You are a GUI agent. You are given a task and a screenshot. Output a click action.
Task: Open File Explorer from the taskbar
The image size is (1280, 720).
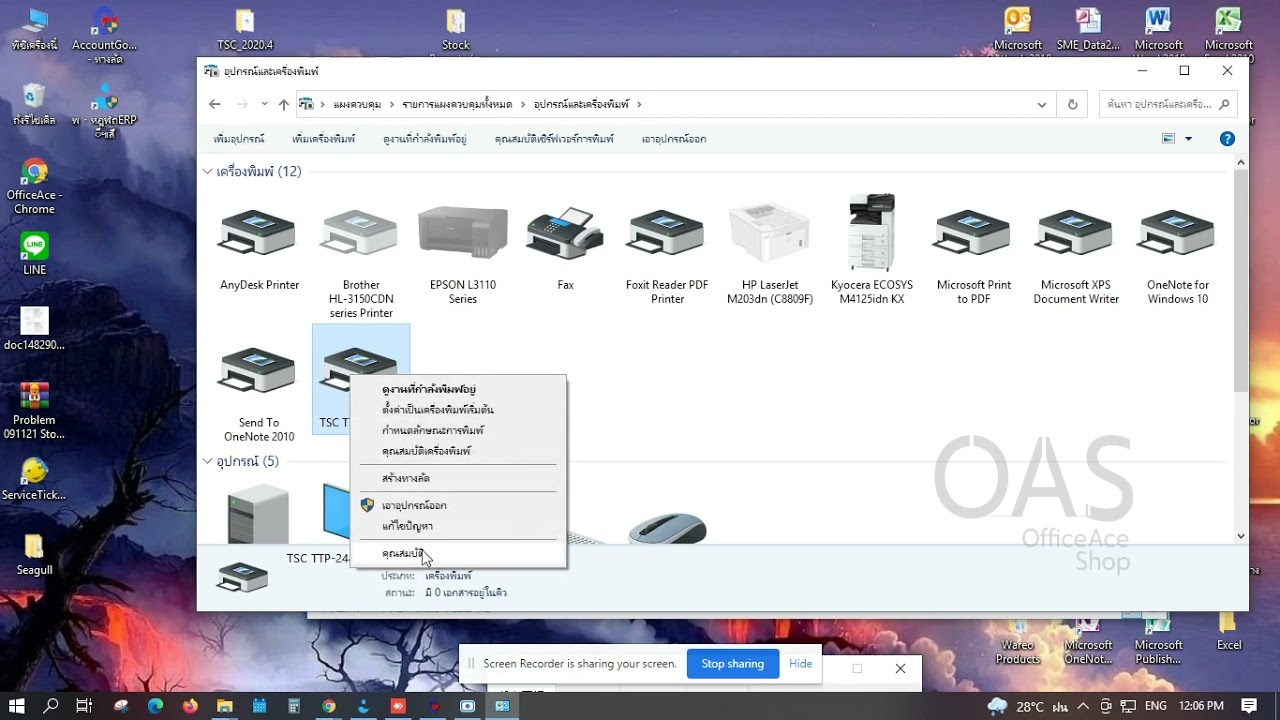pos(225,706)
